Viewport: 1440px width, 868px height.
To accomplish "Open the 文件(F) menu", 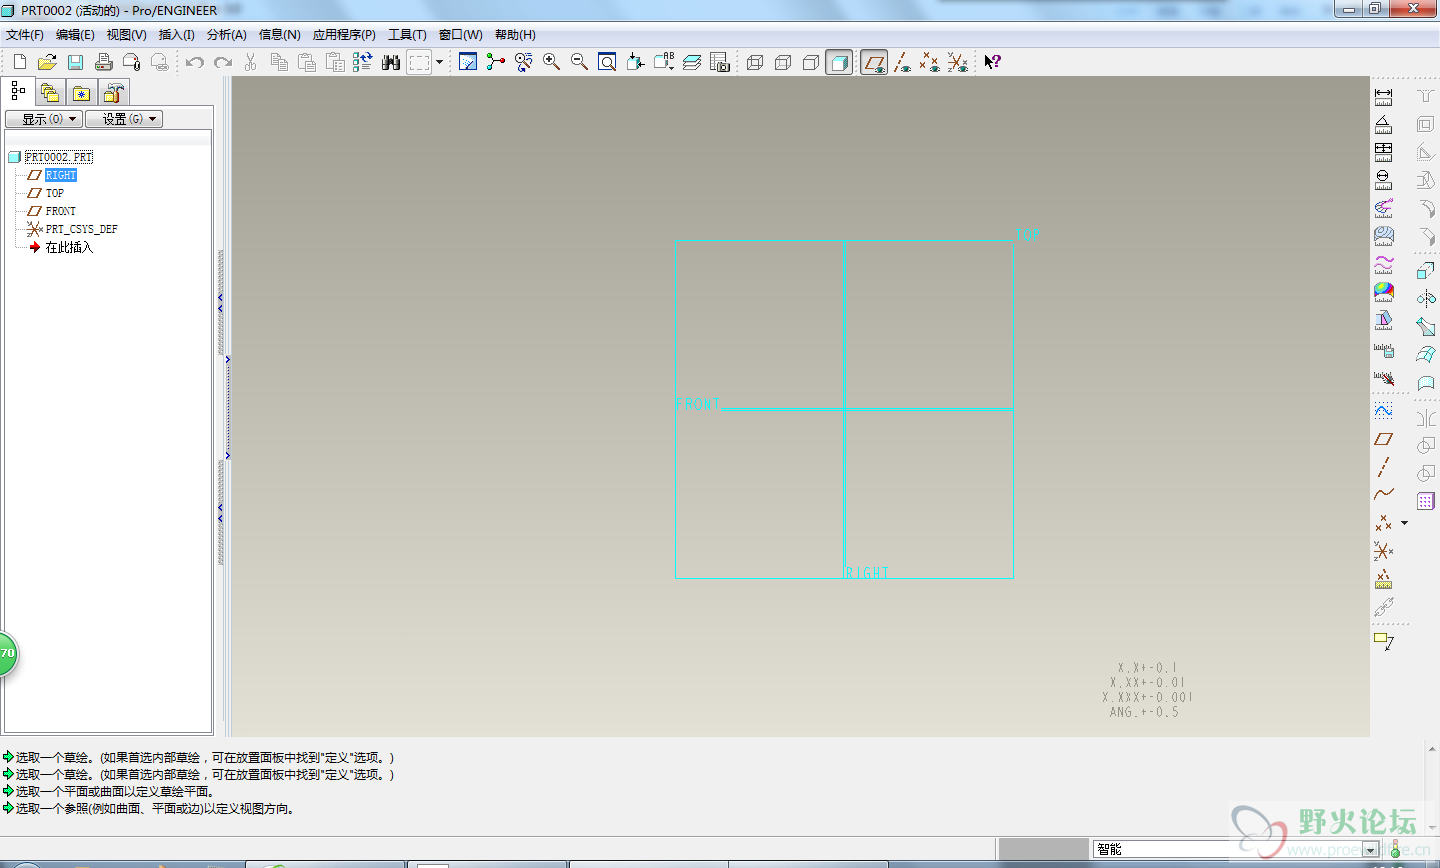I will point(25,35).
